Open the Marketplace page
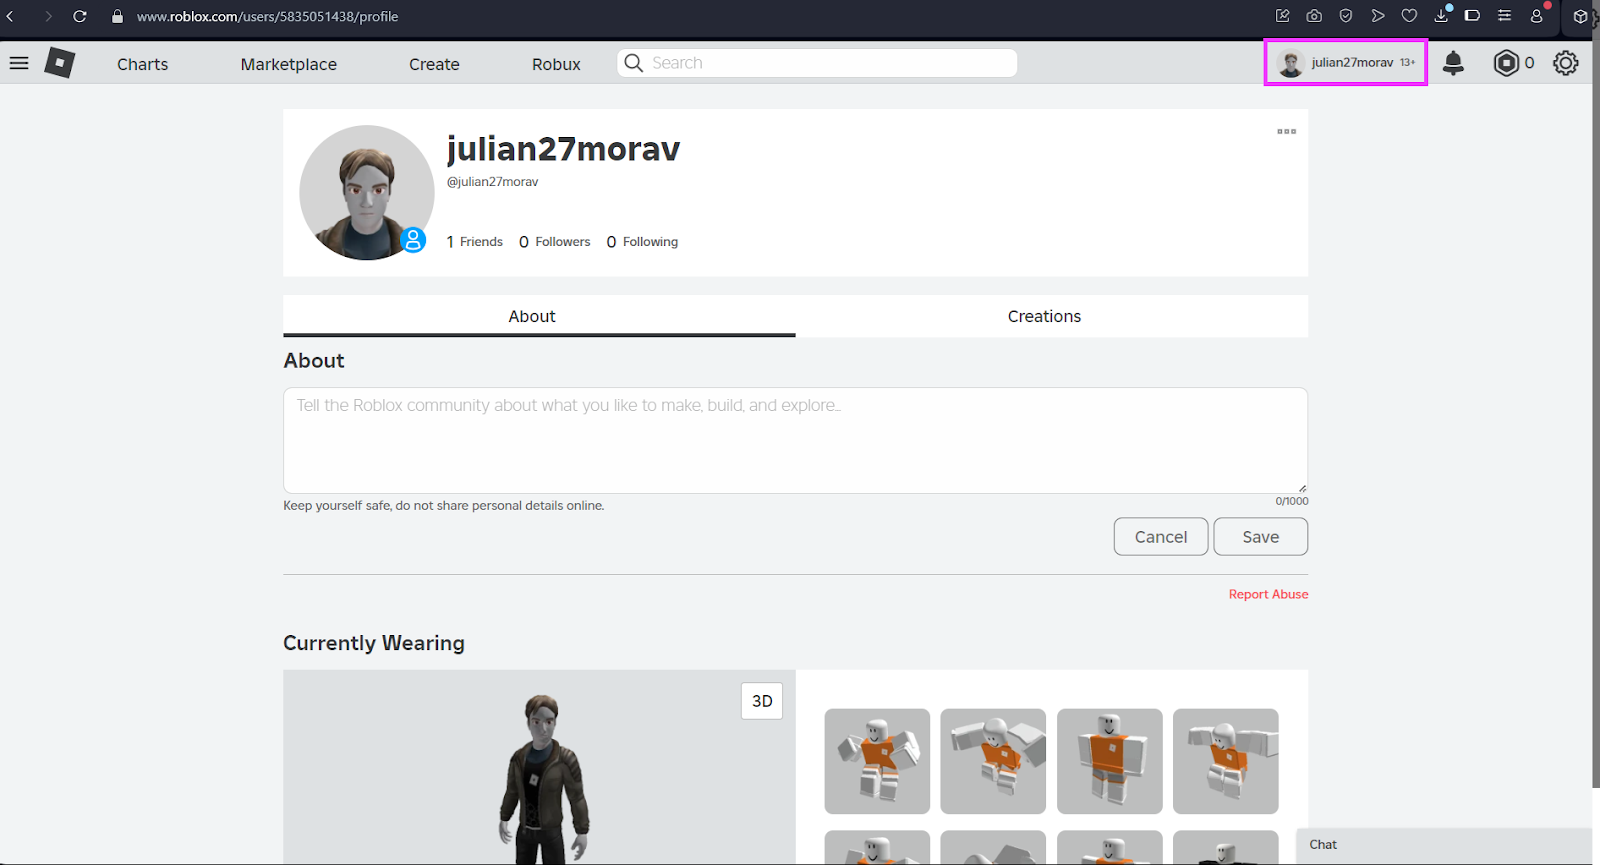Viewport: 1600px width, 865px height. (x=288, y=64)
